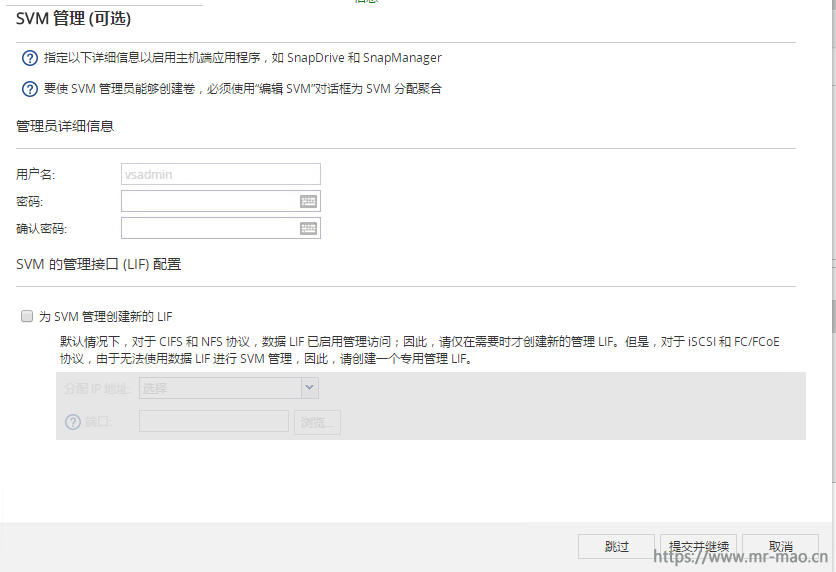836x572 pixels.
Task: Enable the 为 SVM 管理创建新的 LIF checkbox
Action: (x=27, y=316)
